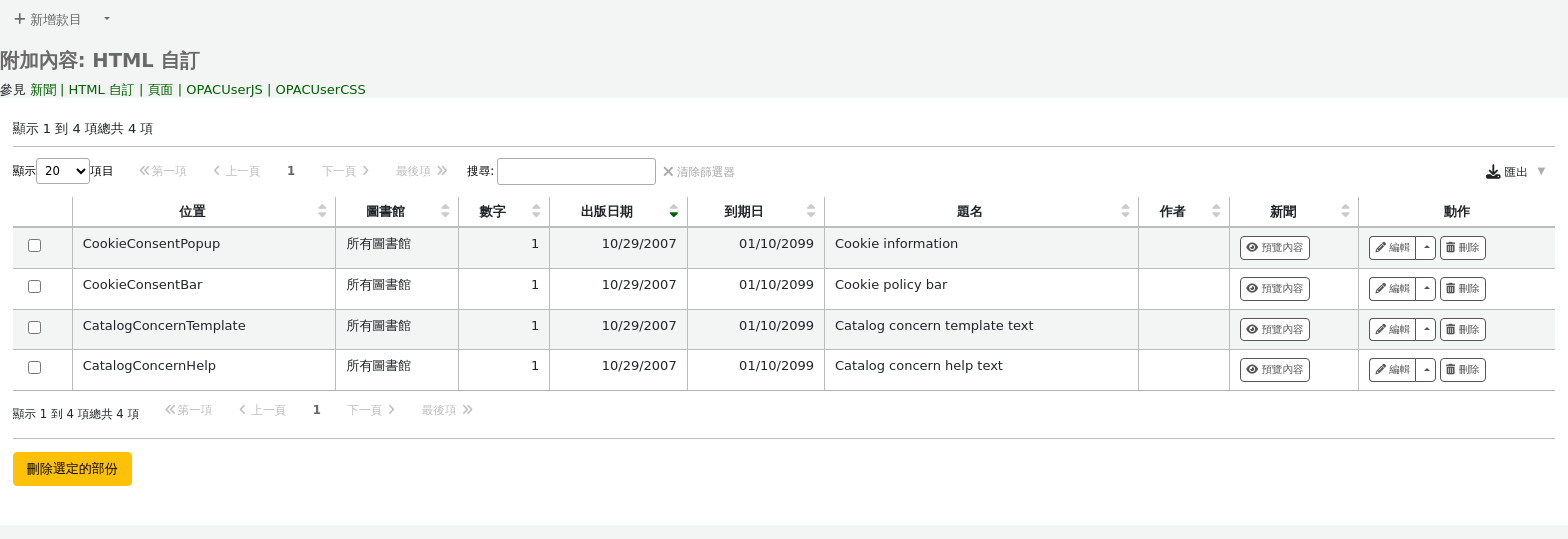Expand edit options caret for CookieConsentPopup
1568x539 pixels.
point(1426,248)
